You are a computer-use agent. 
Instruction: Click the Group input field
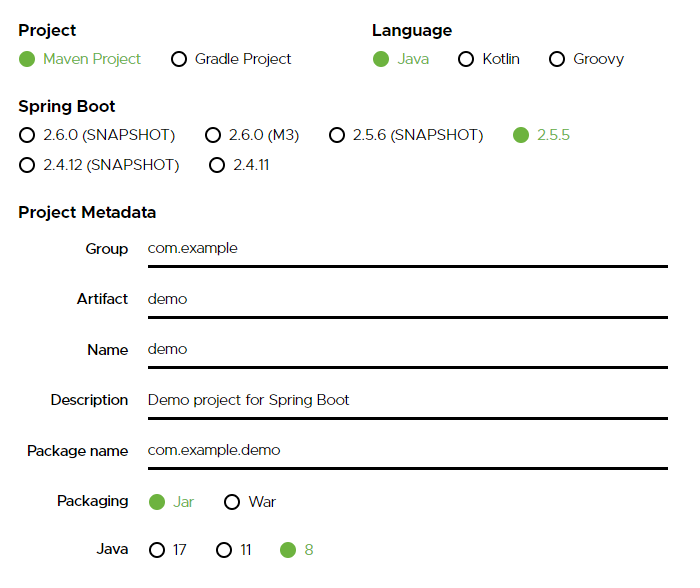(x=406, y=249)
